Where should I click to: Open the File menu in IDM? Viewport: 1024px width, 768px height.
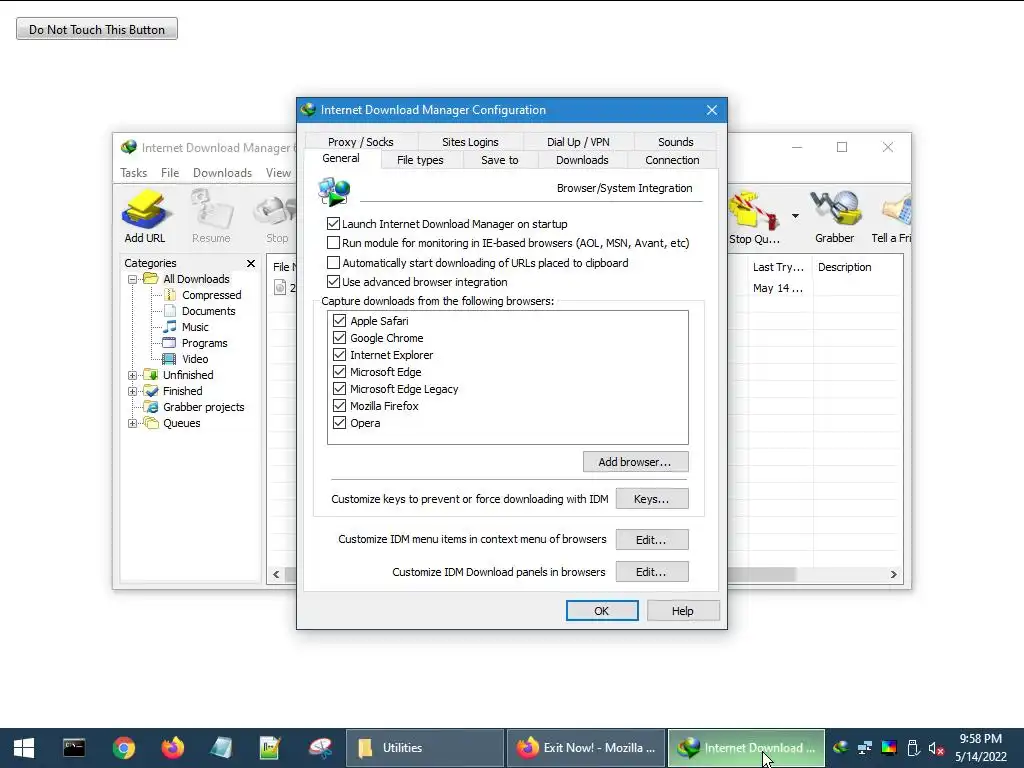170,173
